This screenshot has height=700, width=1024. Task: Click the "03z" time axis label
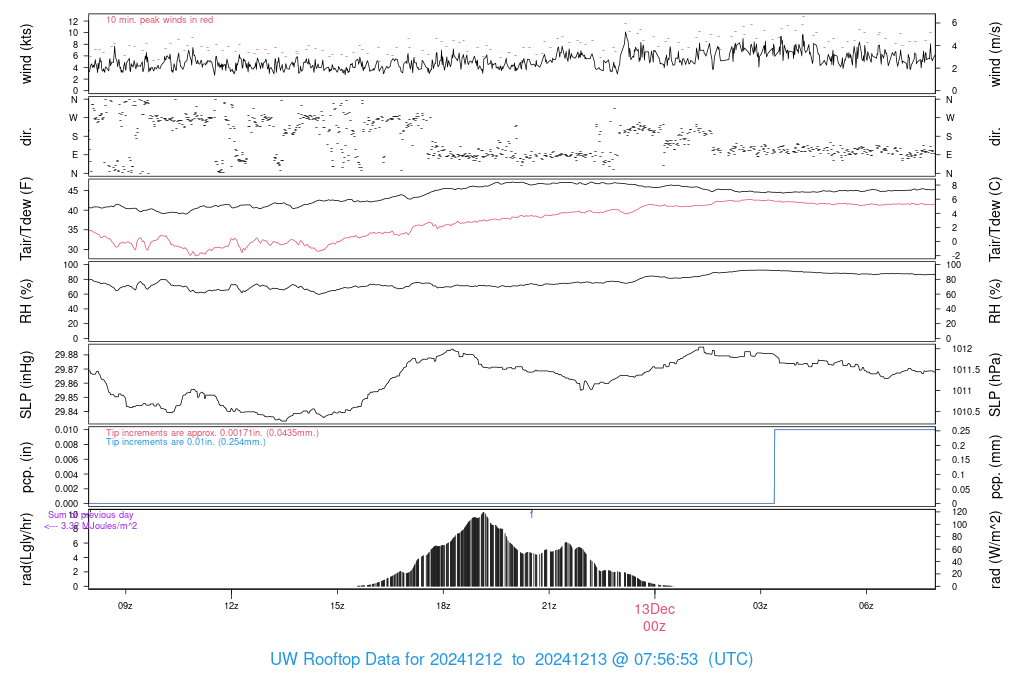760,606
